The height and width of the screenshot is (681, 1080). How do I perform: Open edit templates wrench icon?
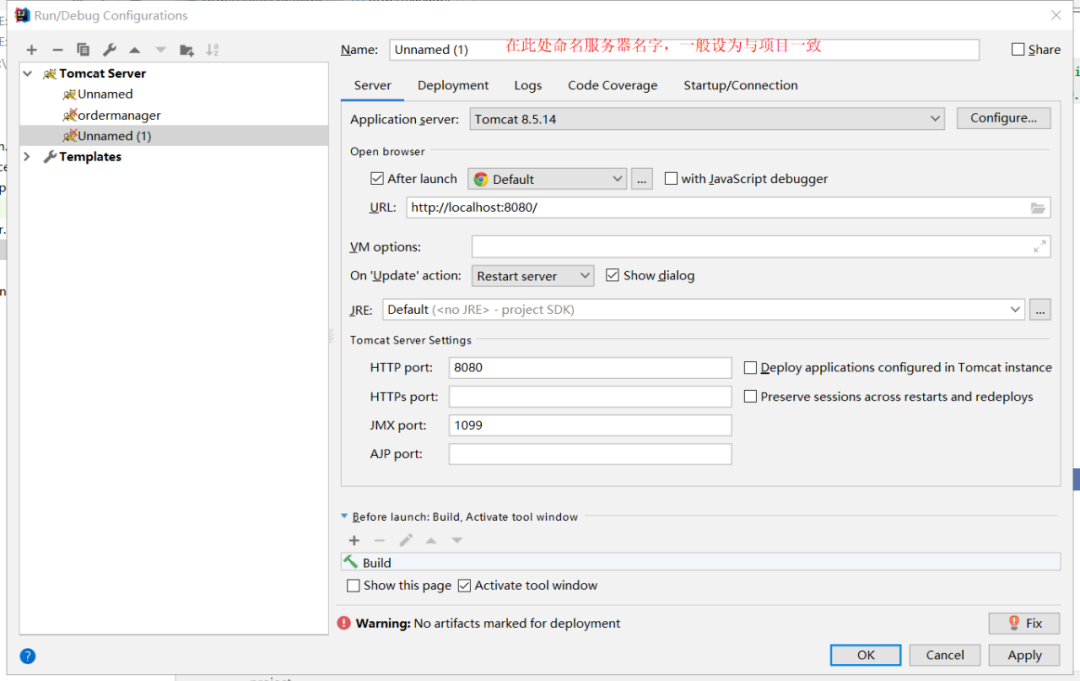[109, 50]
